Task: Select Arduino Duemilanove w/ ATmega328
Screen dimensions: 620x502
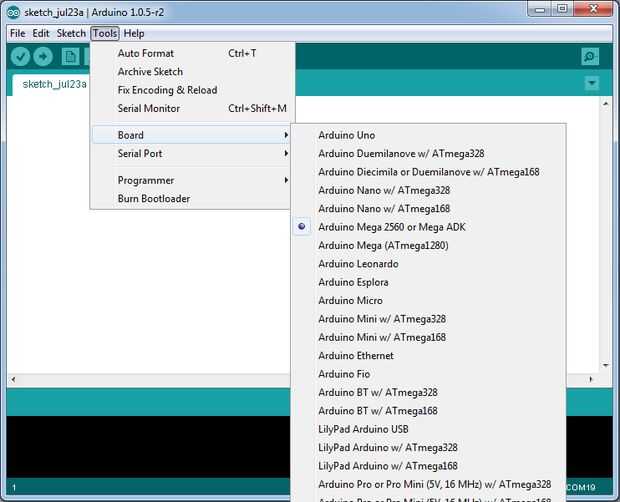Action: coord(429,153)
